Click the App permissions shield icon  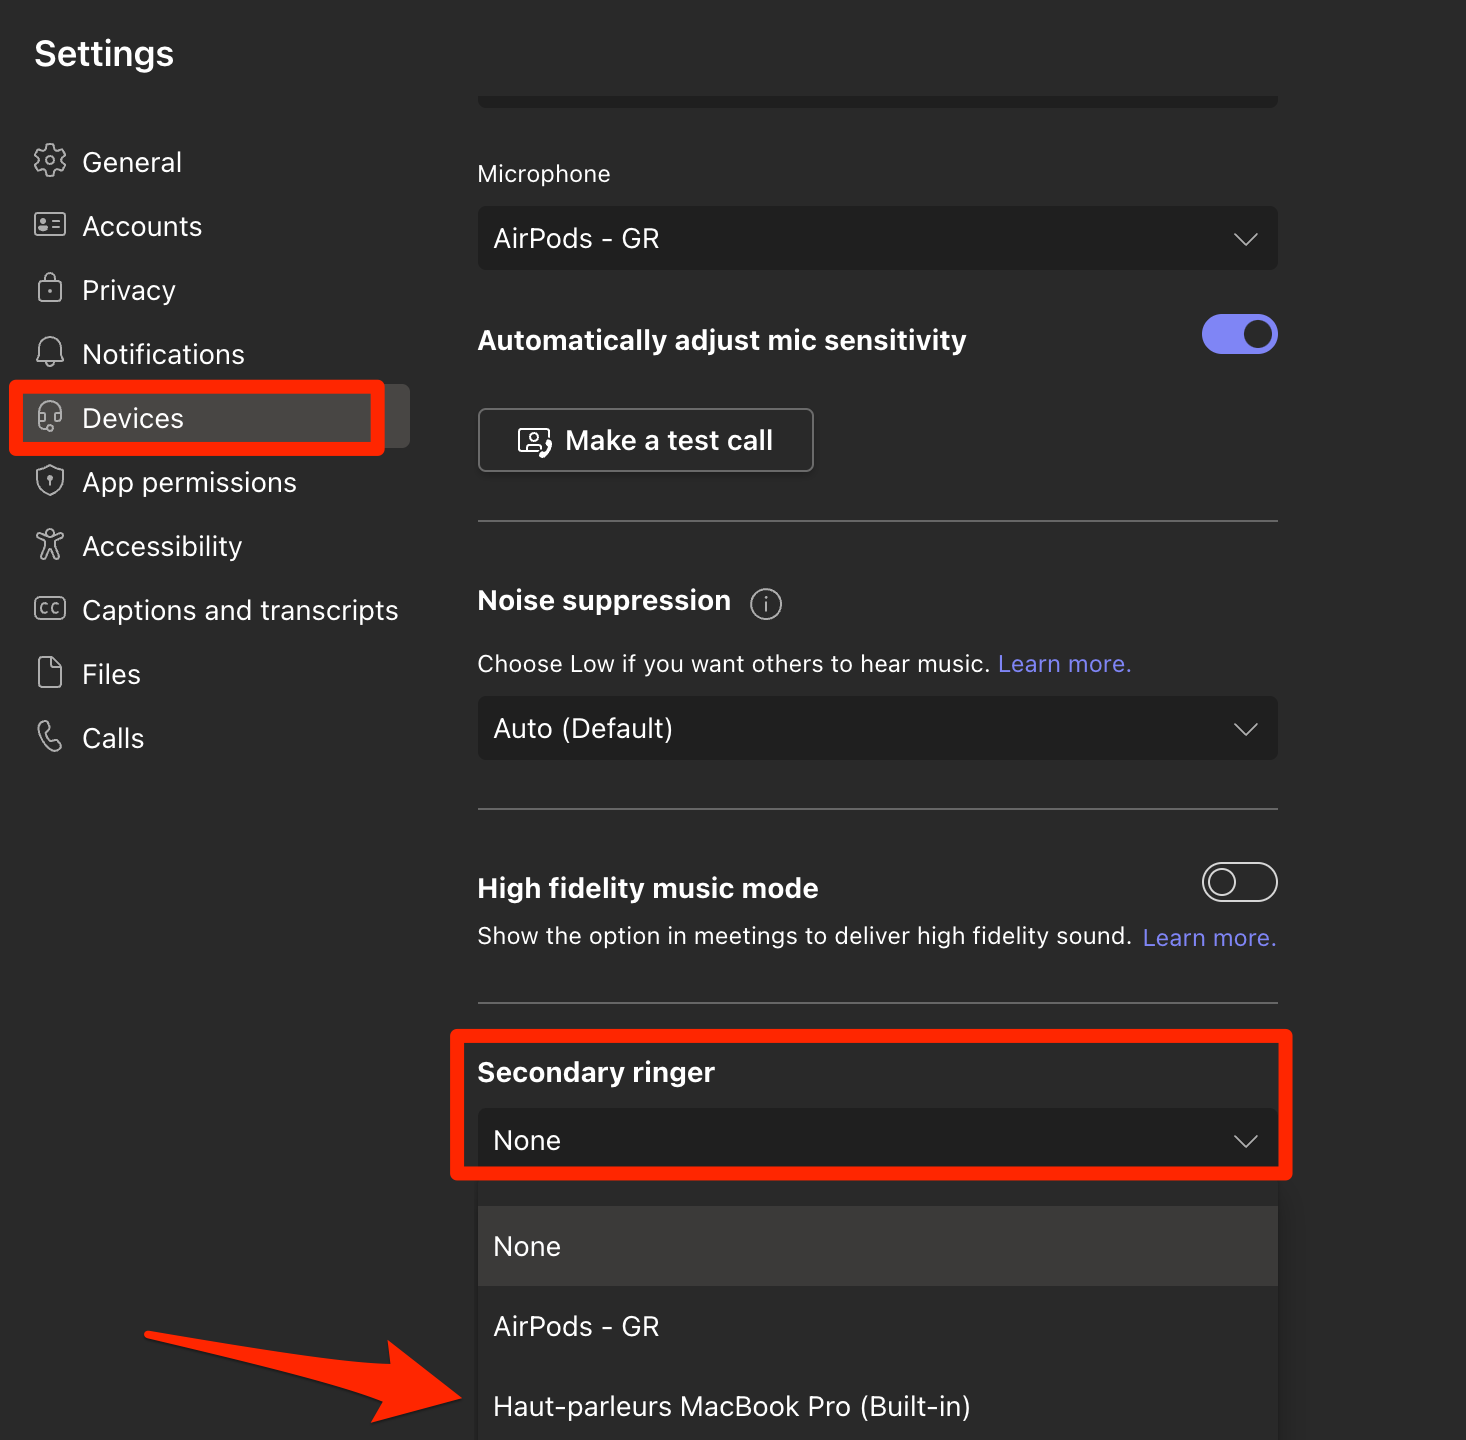coord(49,481)
